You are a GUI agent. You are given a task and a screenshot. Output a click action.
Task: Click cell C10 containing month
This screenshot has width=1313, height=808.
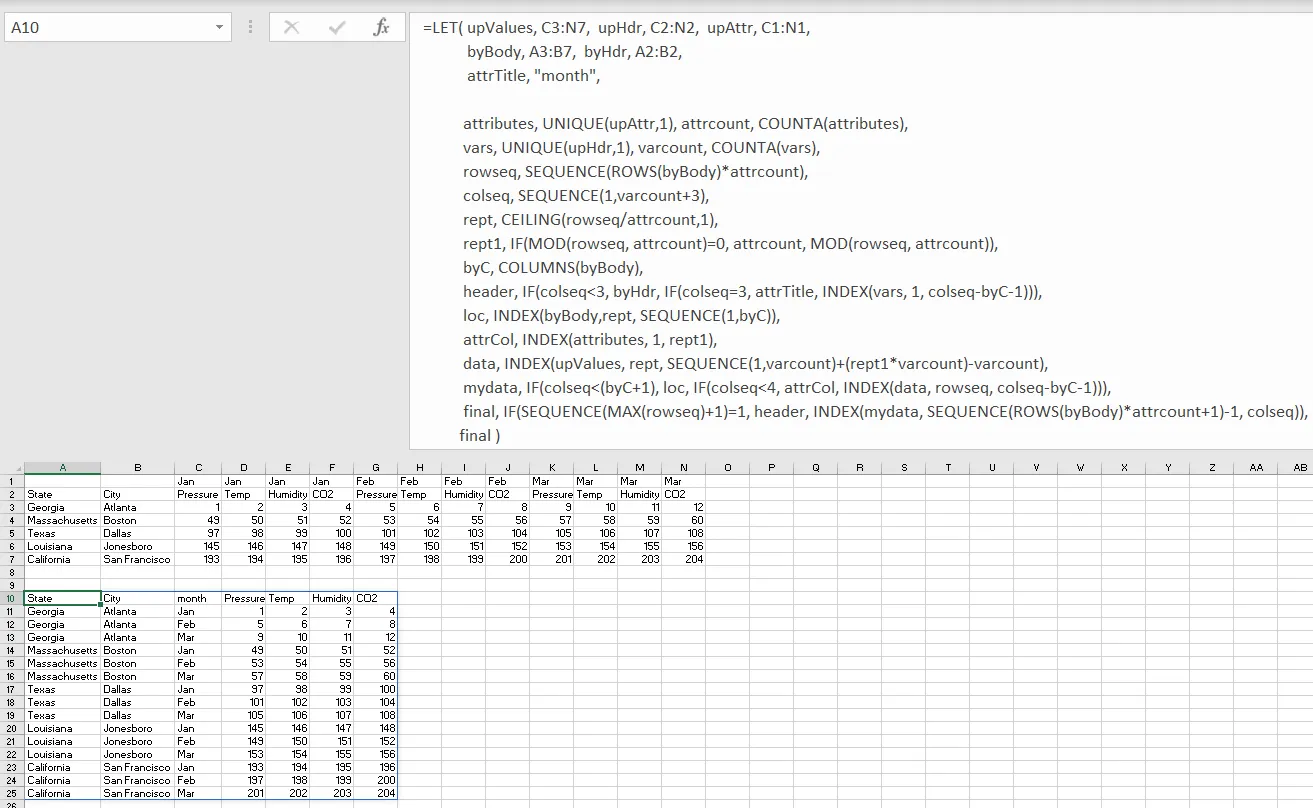coord(198,598)
